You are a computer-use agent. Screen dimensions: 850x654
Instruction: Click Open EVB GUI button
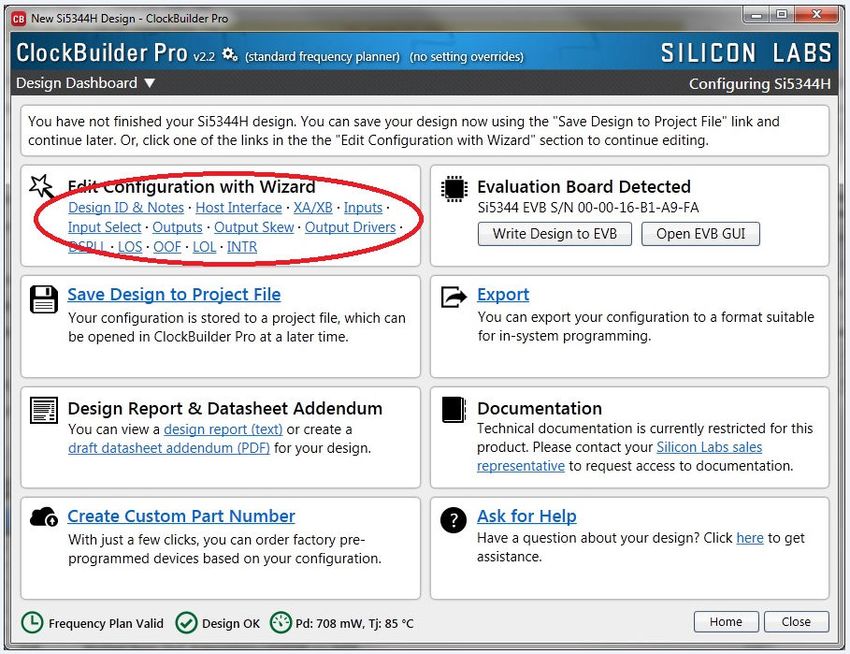[700, 234]
